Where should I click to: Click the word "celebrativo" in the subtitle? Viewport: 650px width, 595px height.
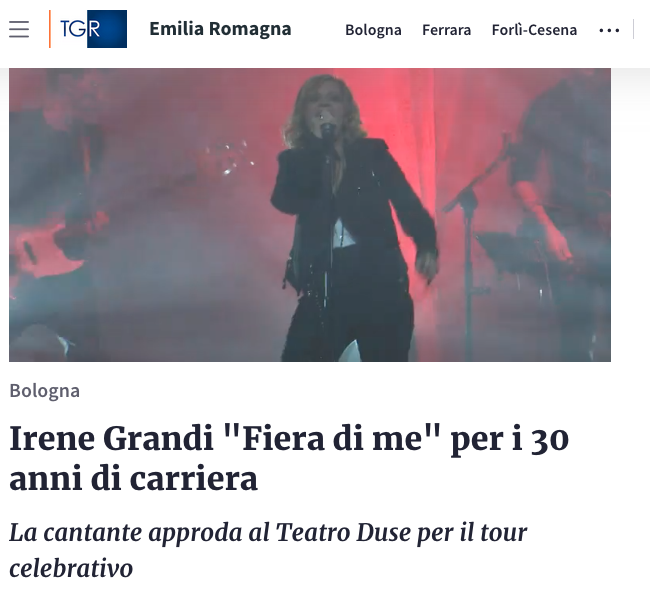click(71, 568)
